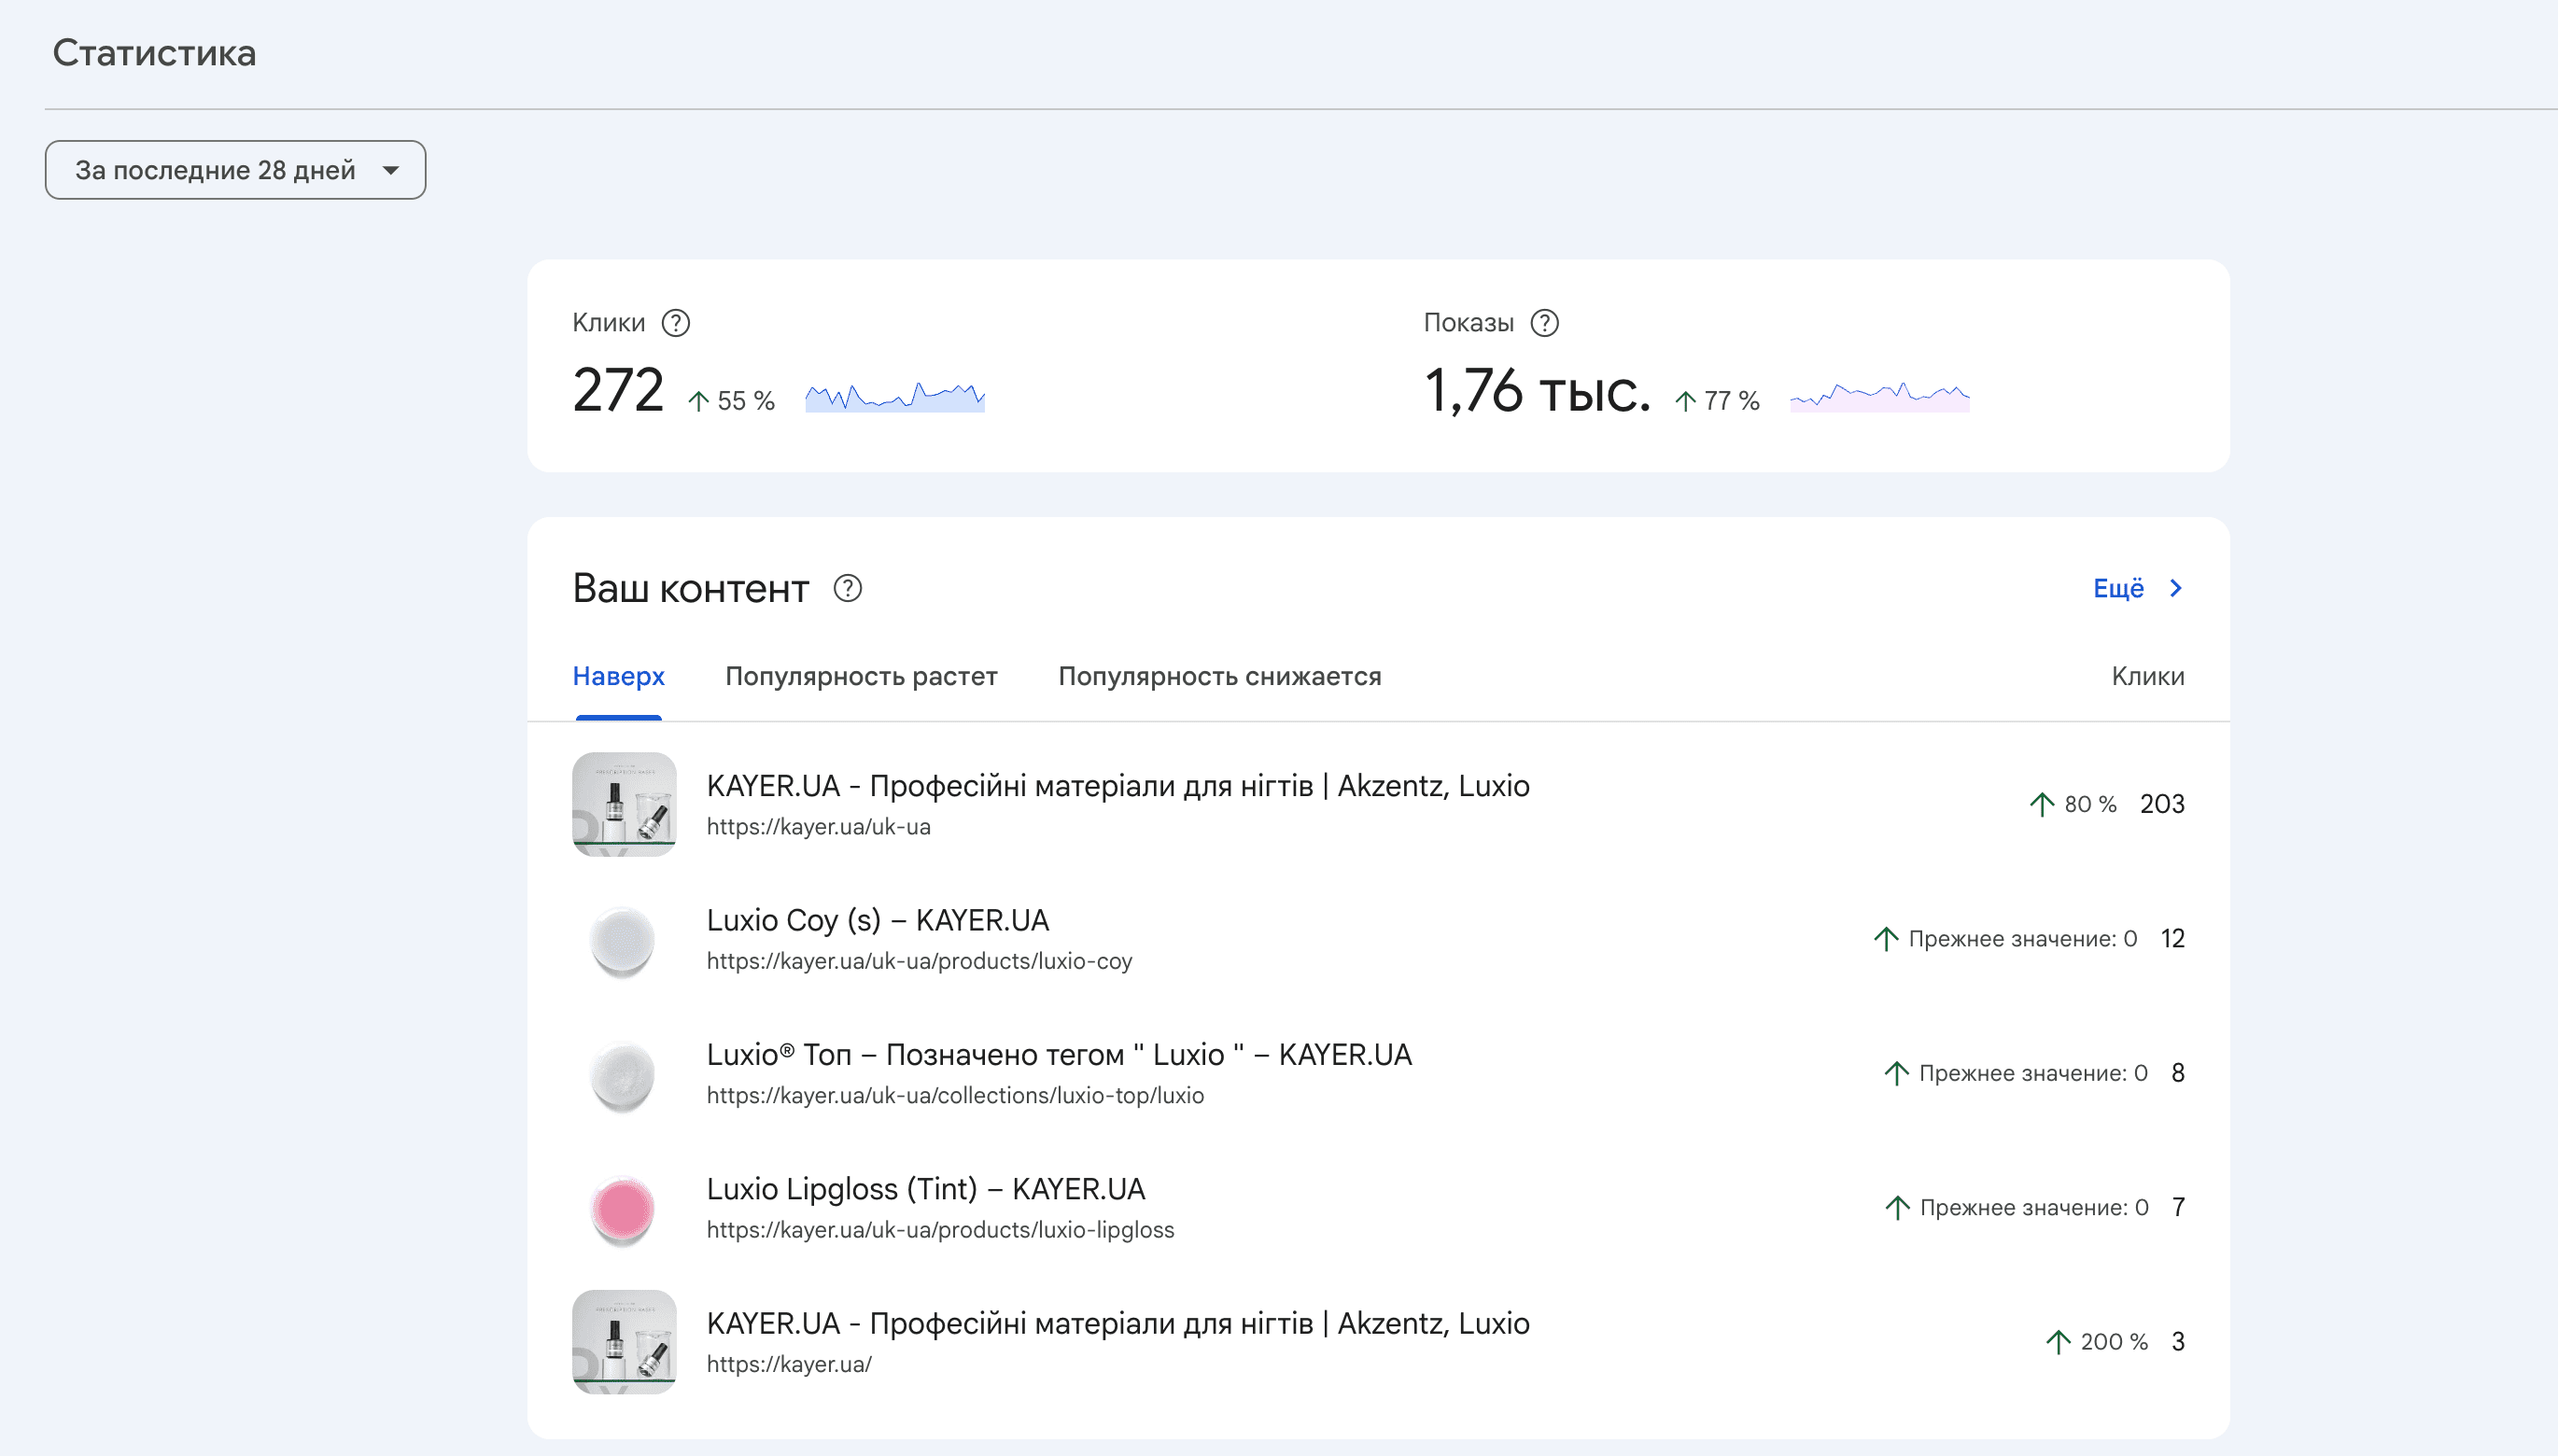Open the title above https://kayer.ua/
The image size is (2558, 1456).
click(1118, 1324)
